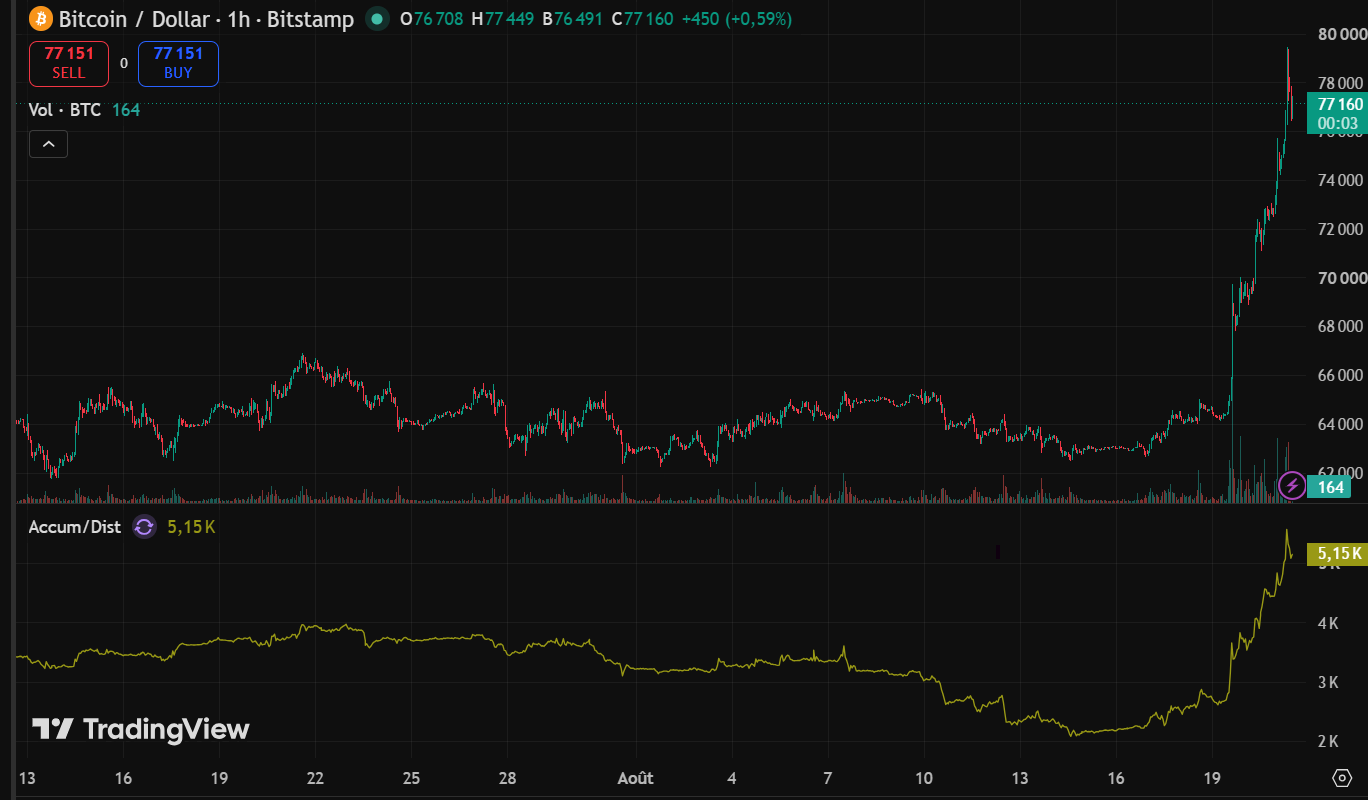
Task: Select the Accum/Dist legend label
Action: 74,527
